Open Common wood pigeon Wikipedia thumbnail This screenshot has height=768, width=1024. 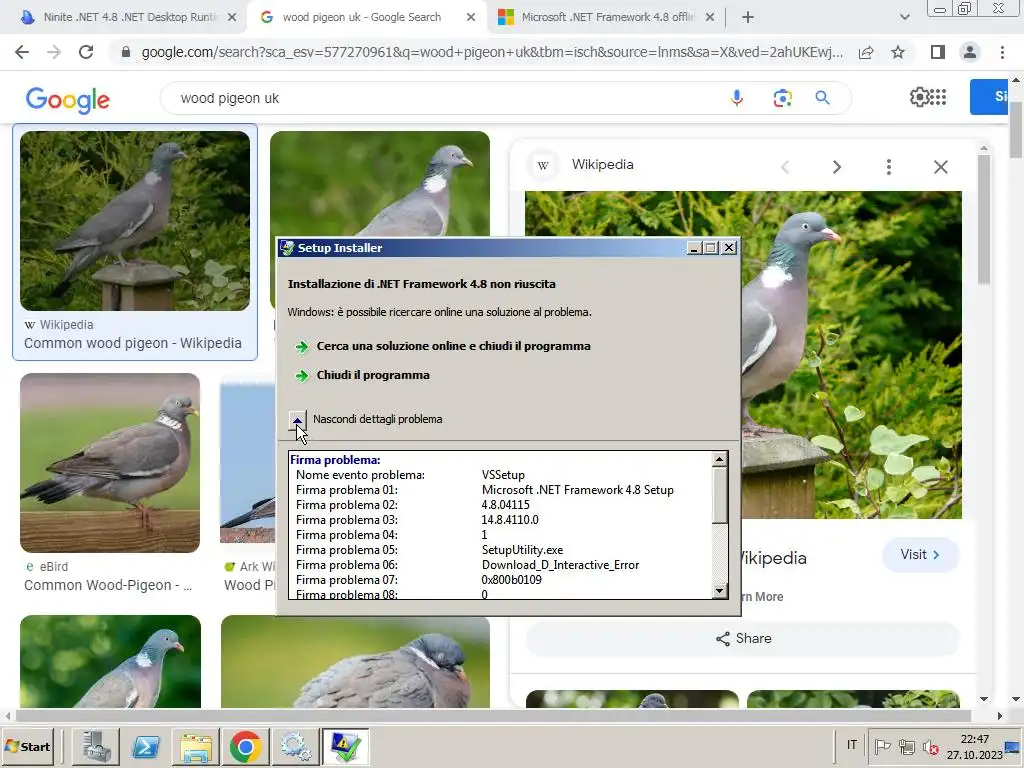(135, 221)
